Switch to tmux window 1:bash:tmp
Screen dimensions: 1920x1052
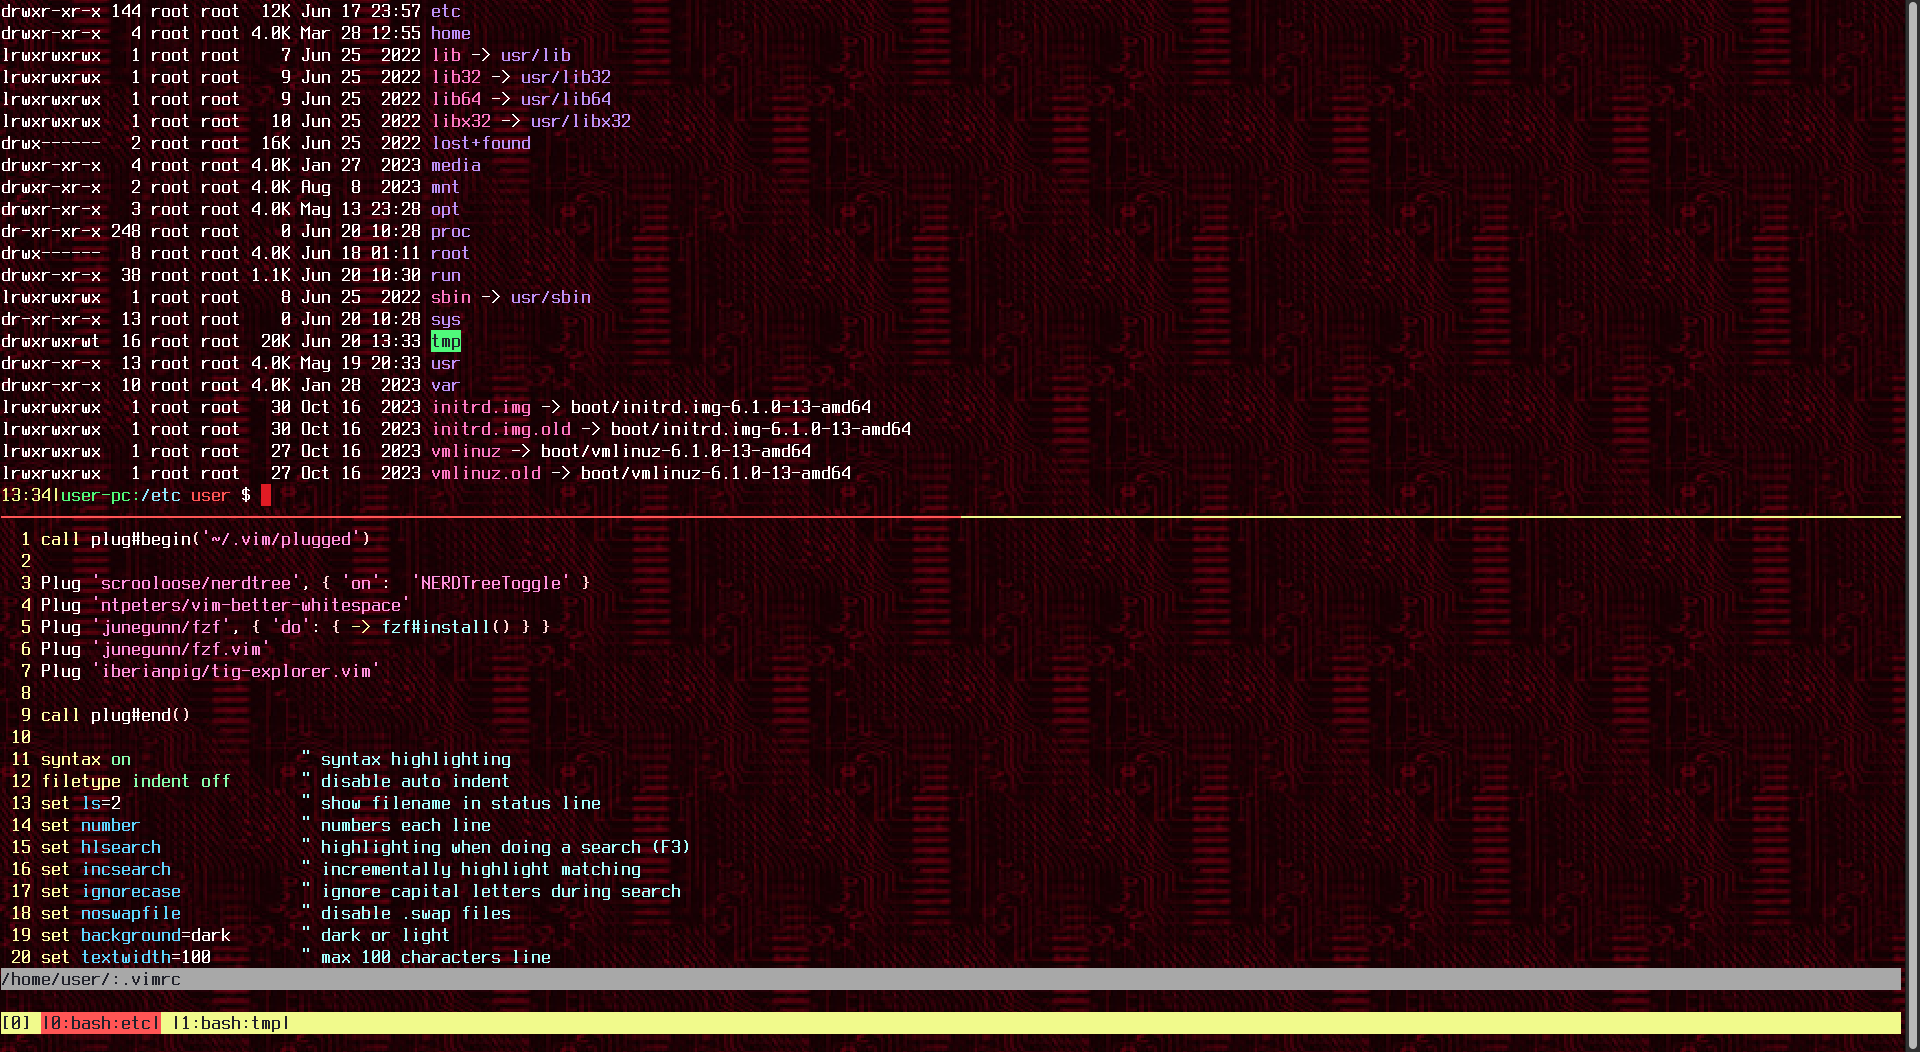pyautogui.click(x=231, y=1023)
